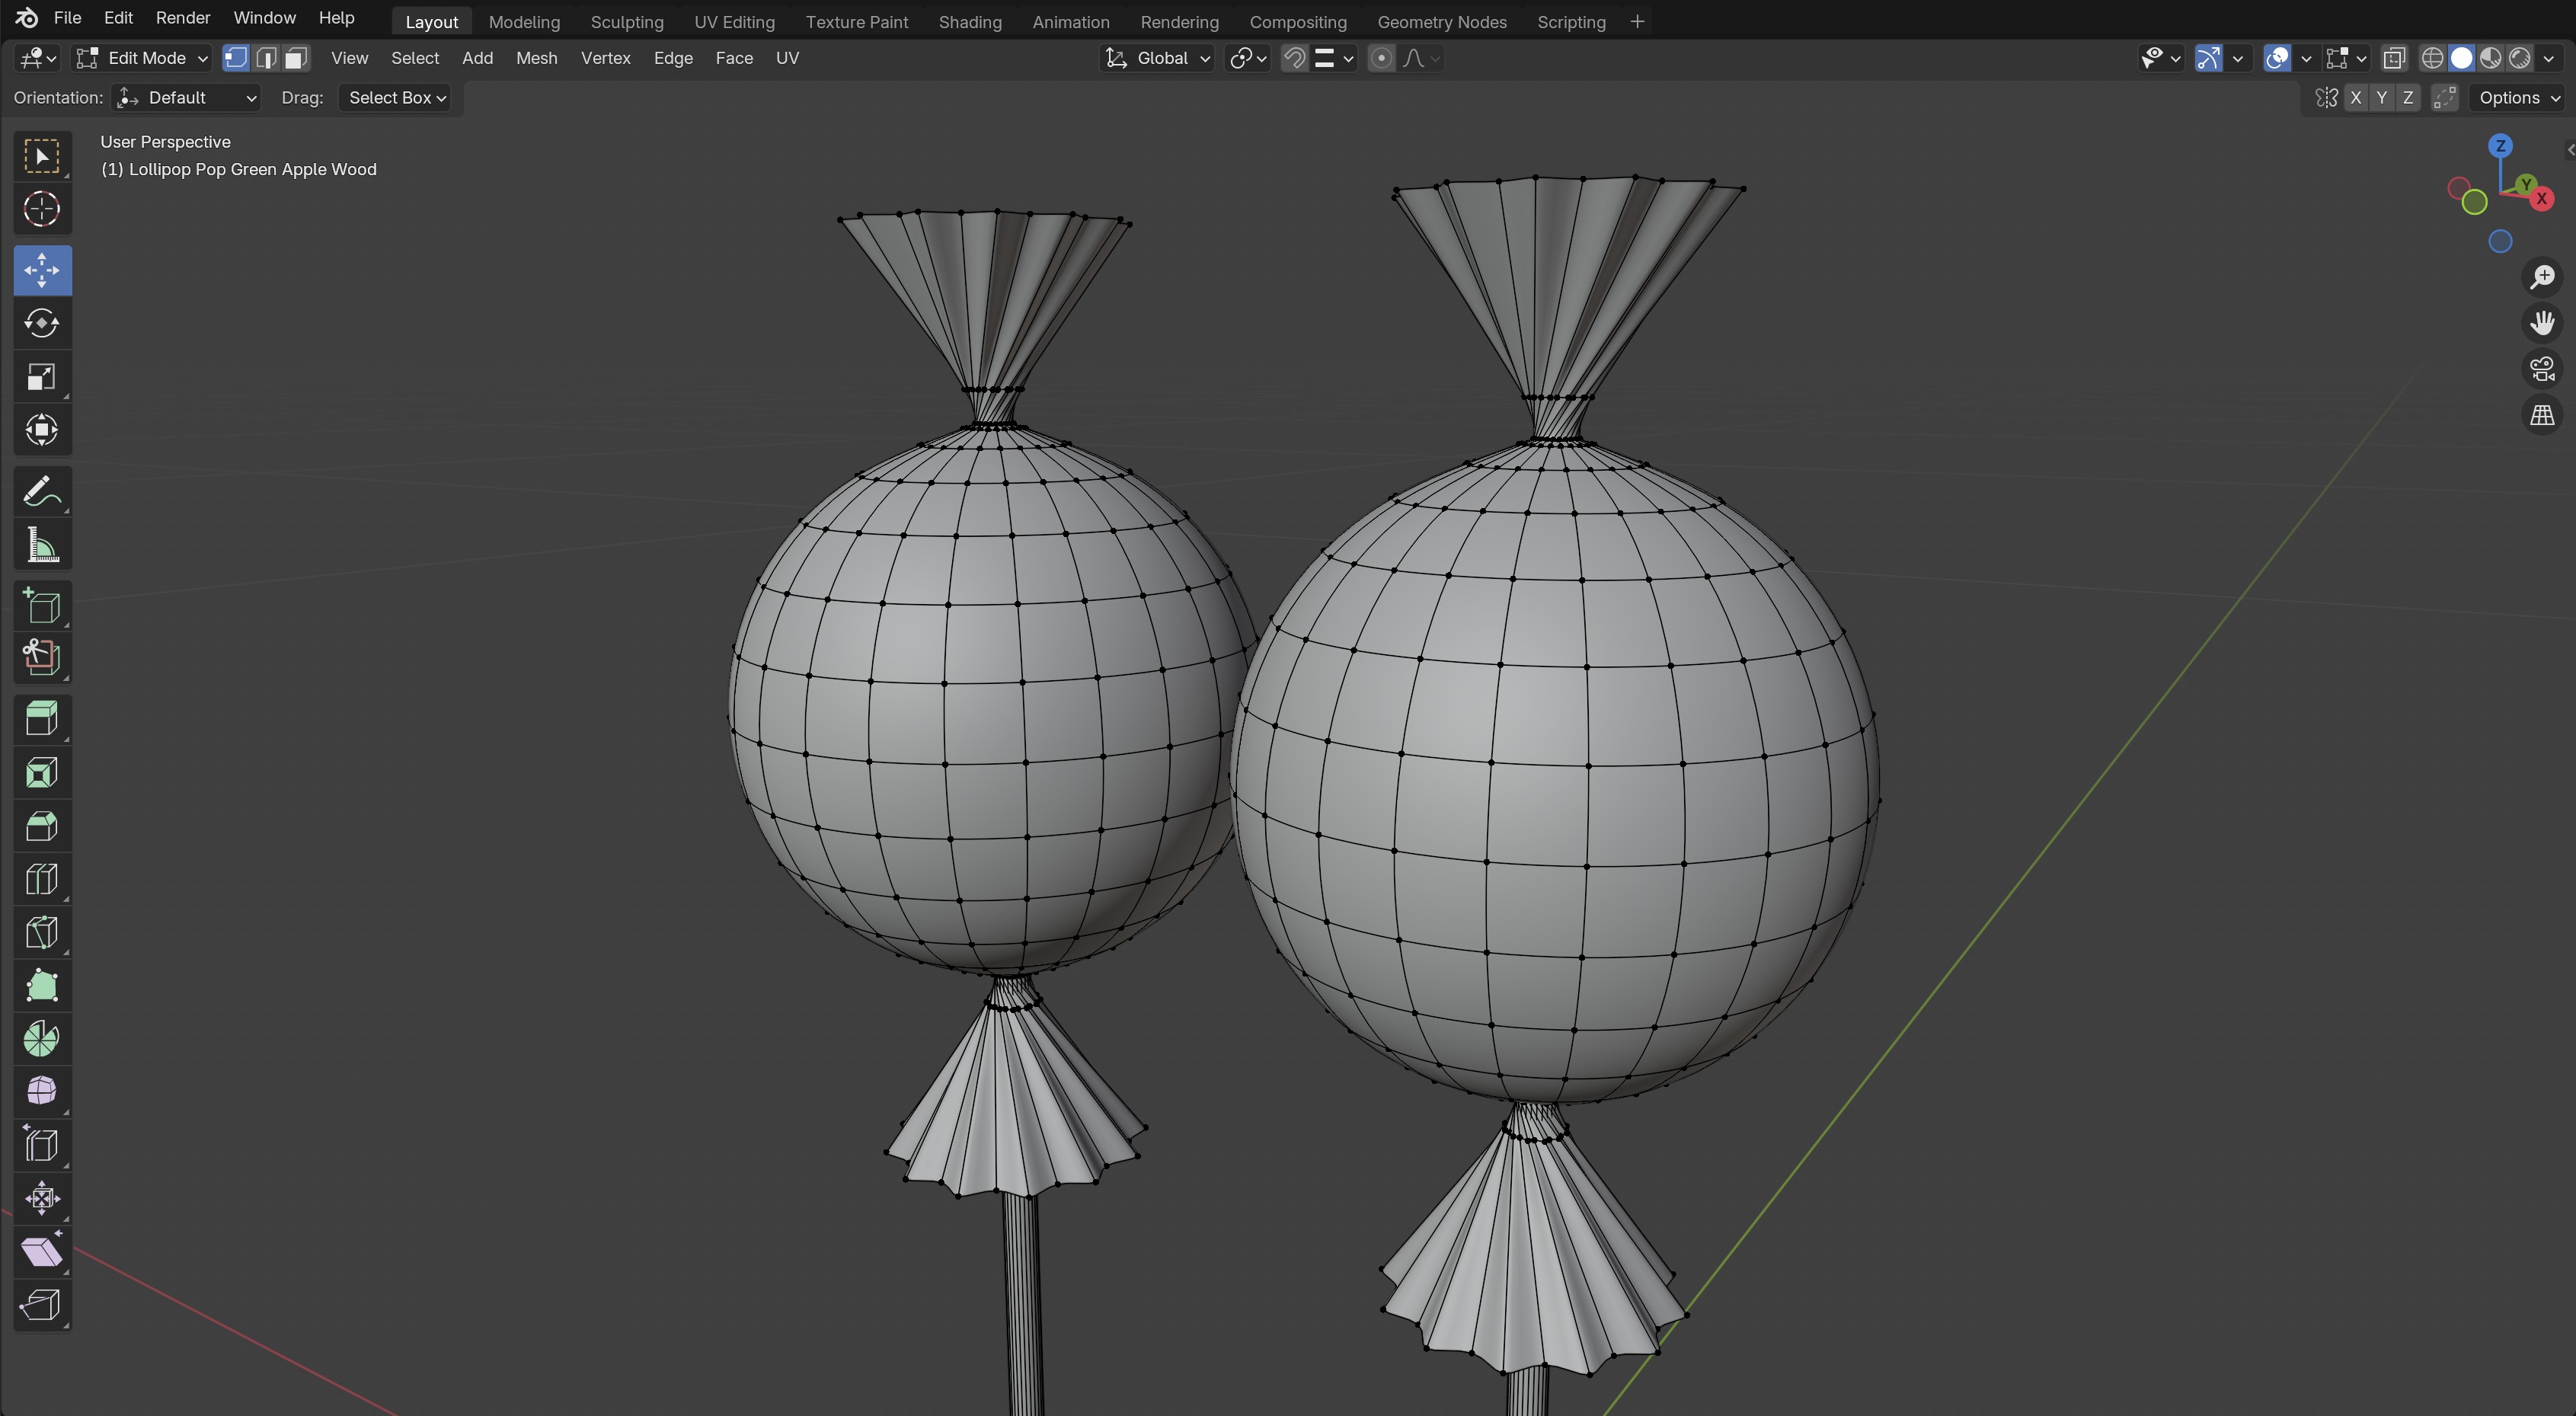Select the Smooth vertices tool

42,1092
